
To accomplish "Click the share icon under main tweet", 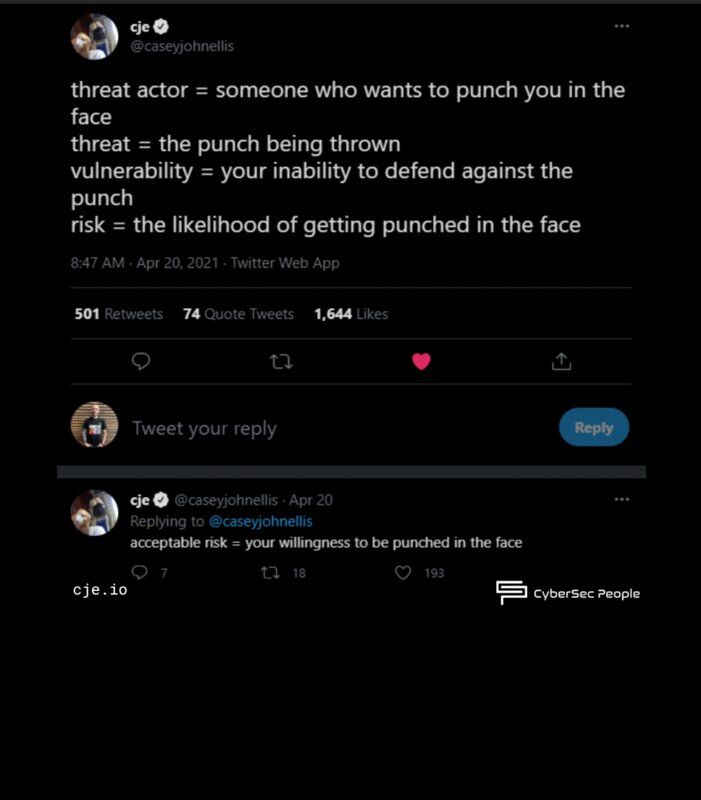I will click(561, 361).
